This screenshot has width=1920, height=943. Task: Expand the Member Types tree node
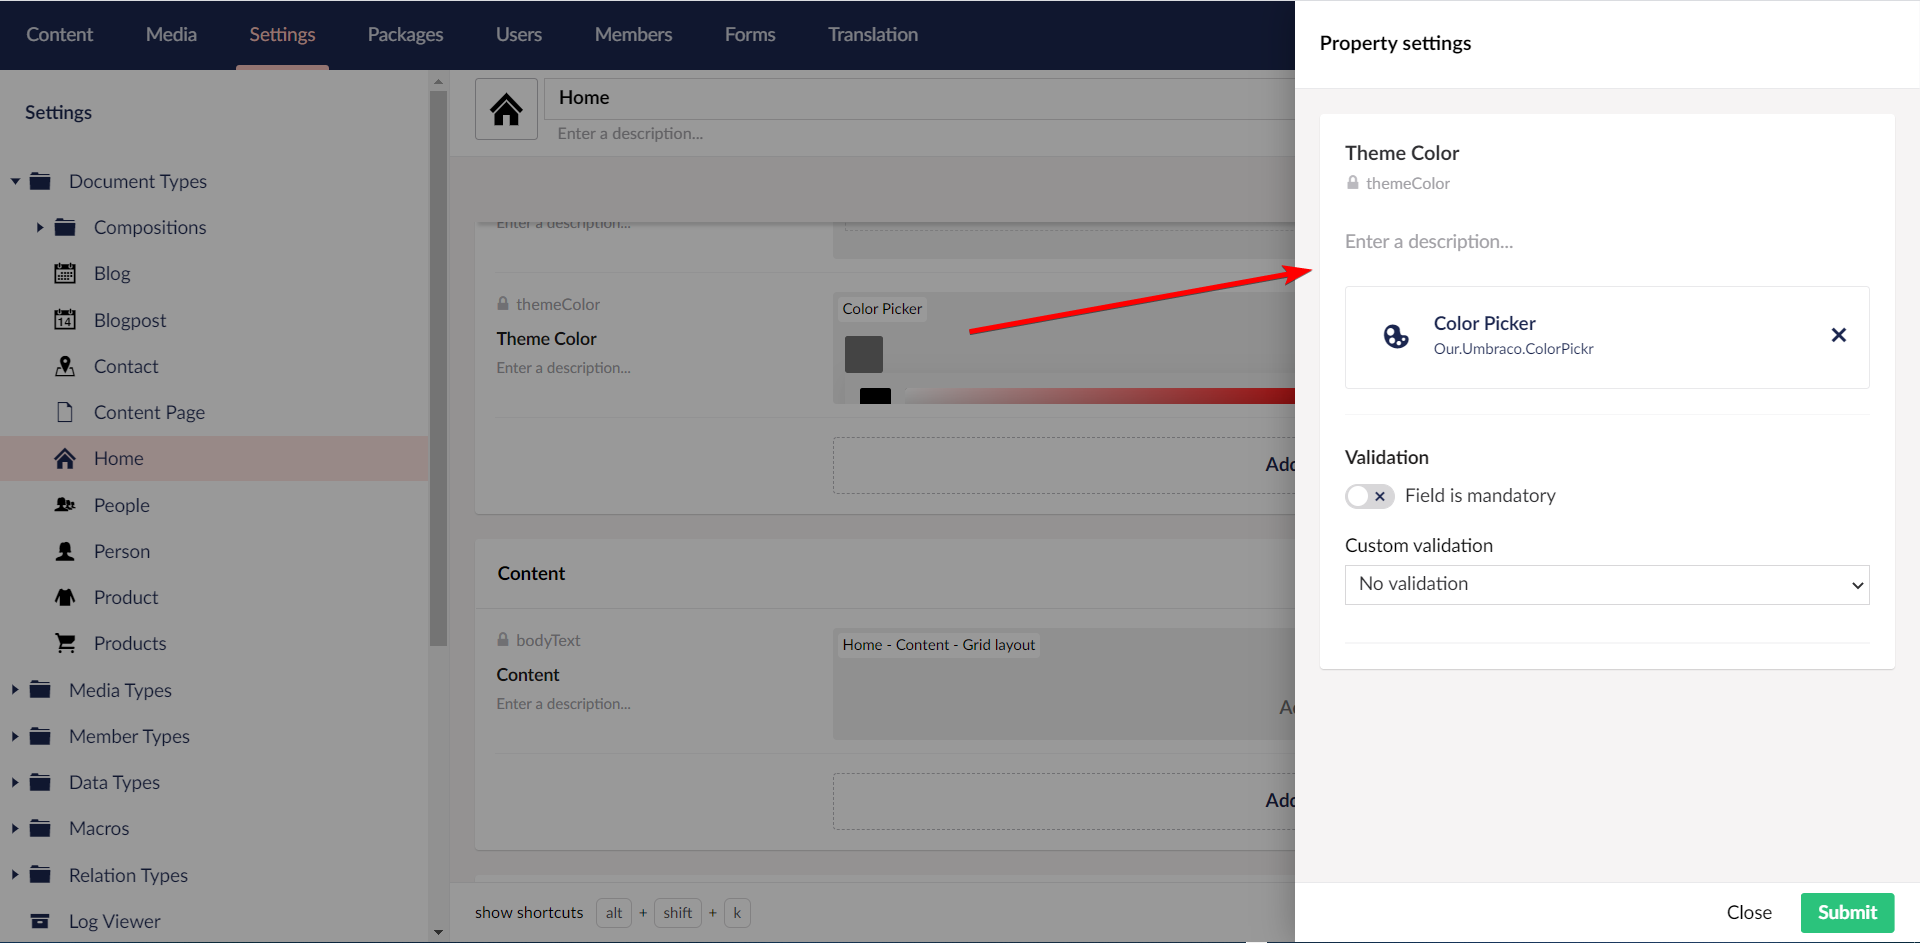(x=15, y=736)
